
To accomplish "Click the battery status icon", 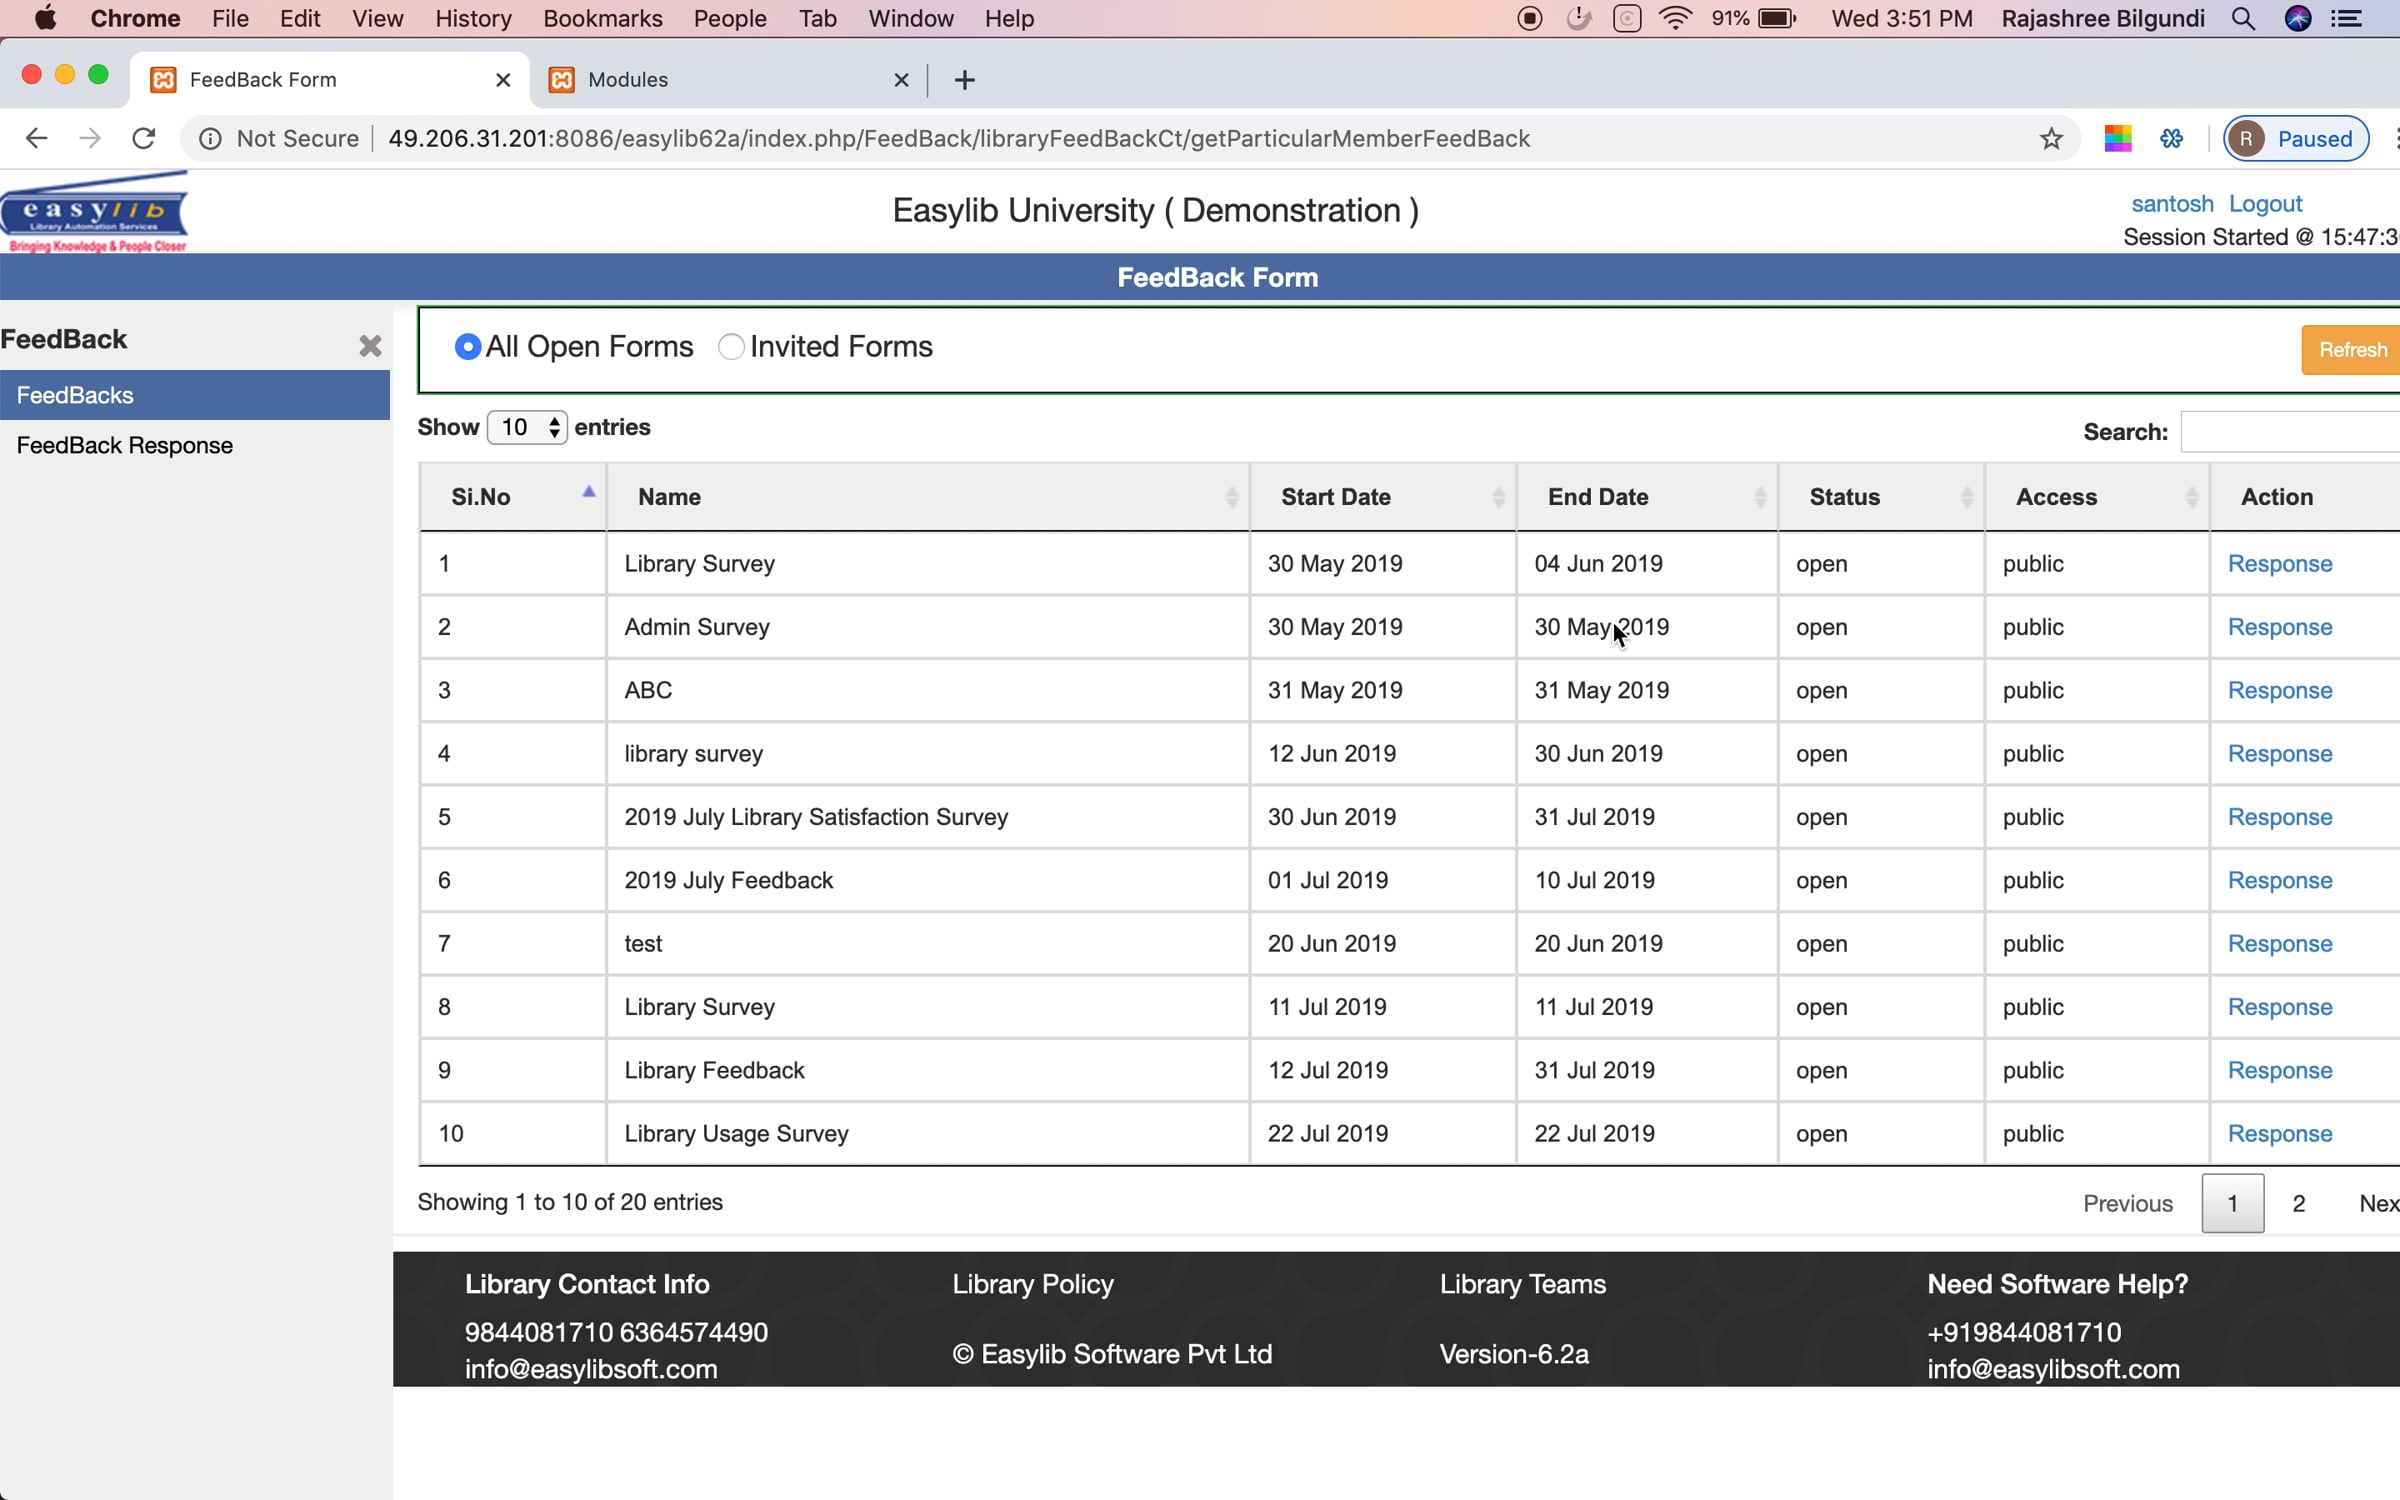I will click(1777, 18).
